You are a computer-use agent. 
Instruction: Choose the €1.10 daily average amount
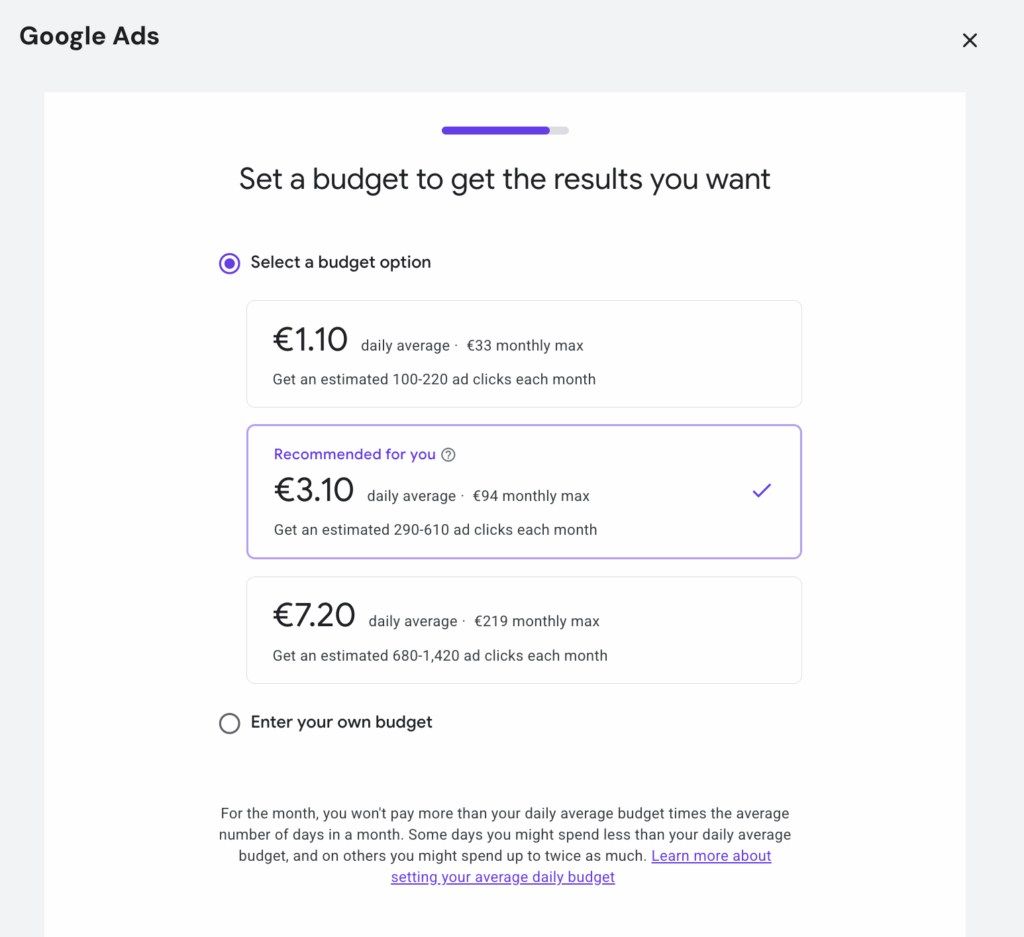coord(311,340)
